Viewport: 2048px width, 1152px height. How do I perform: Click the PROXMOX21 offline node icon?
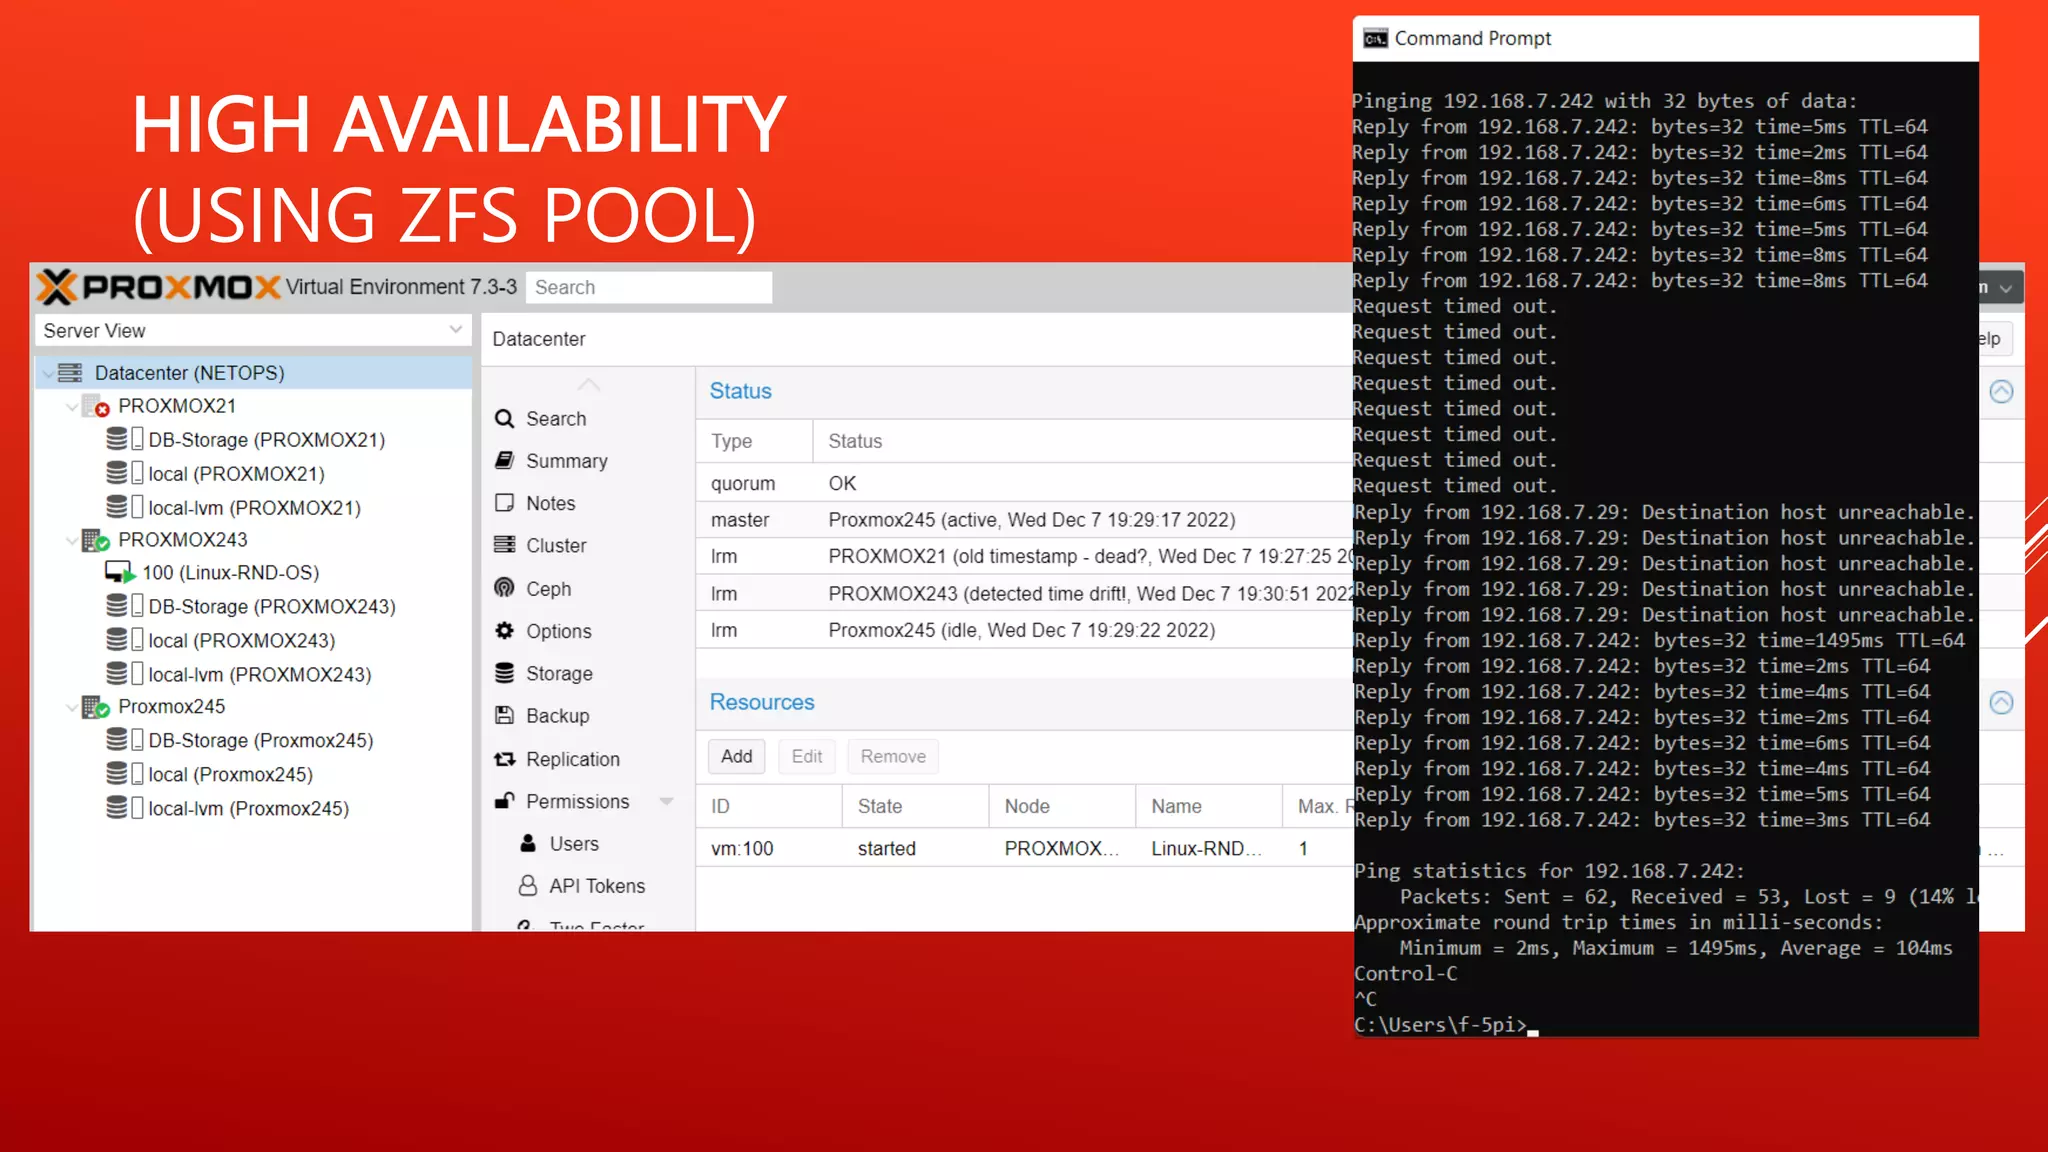coord(96,406)
